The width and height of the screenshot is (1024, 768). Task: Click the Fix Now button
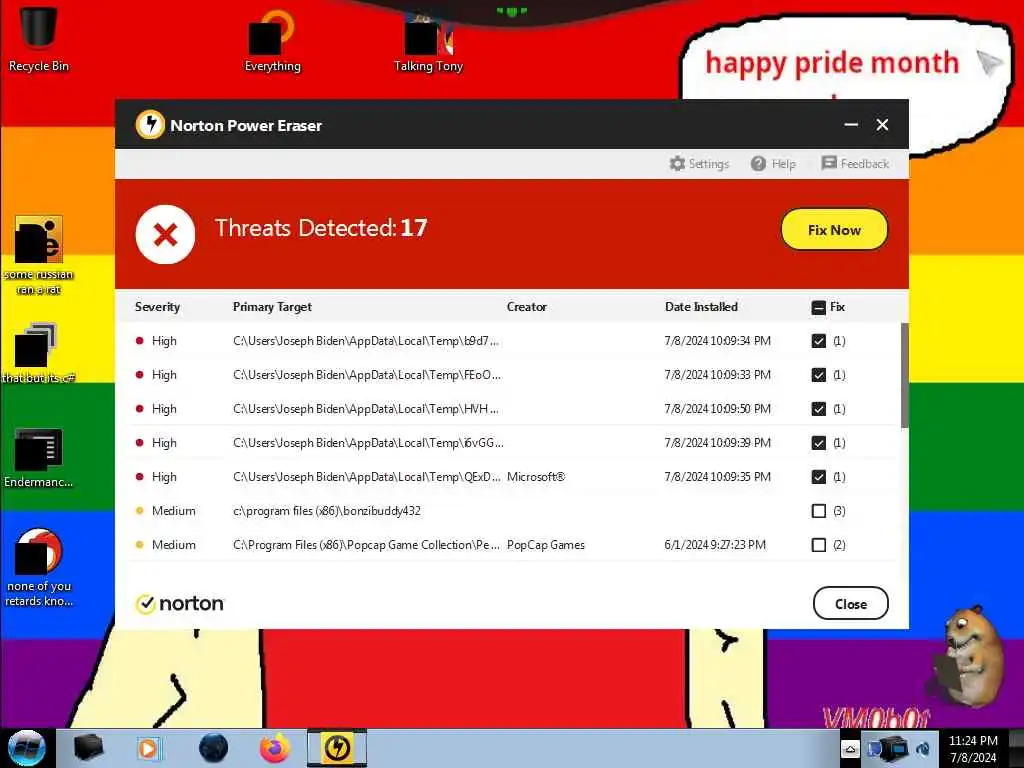pyautogui.click(x=834, y=230)
